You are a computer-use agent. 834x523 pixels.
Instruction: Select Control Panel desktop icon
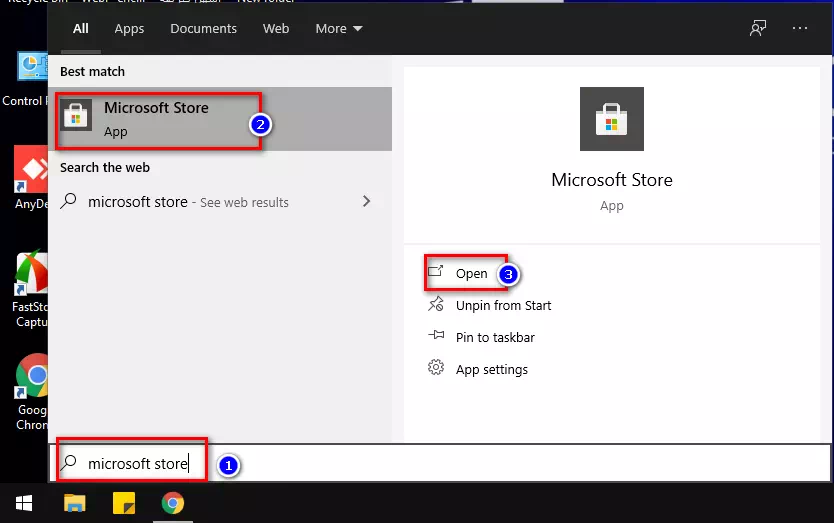(24, 80)
